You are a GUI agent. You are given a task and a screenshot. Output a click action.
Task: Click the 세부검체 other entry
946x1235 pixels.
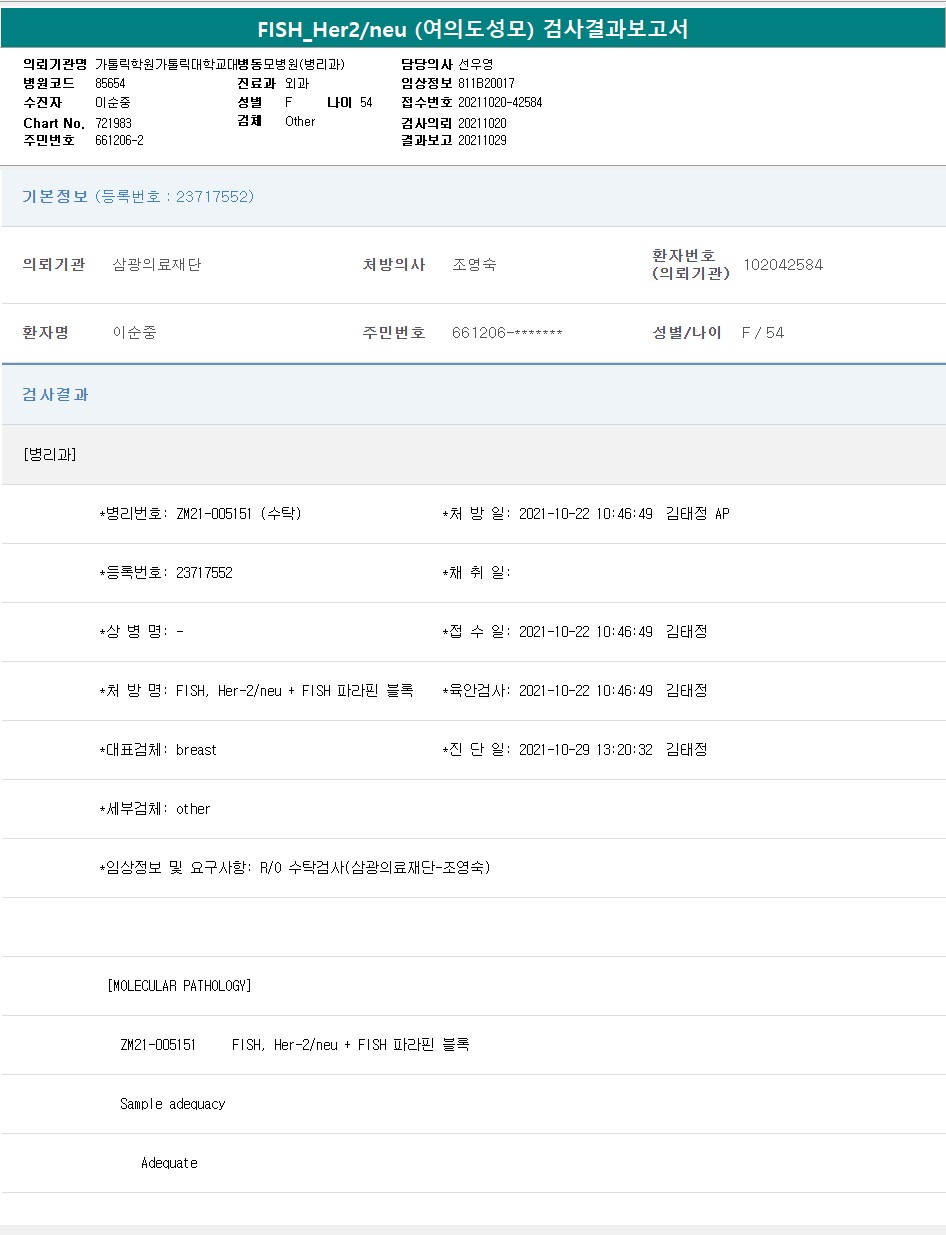point(155,809)
